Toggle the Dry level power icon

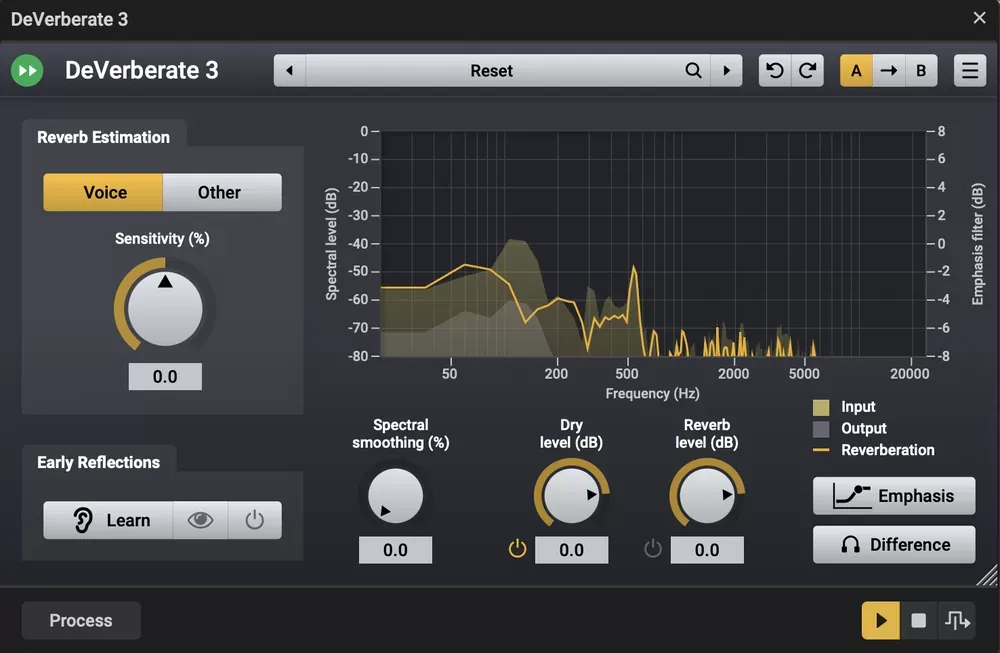517,548
